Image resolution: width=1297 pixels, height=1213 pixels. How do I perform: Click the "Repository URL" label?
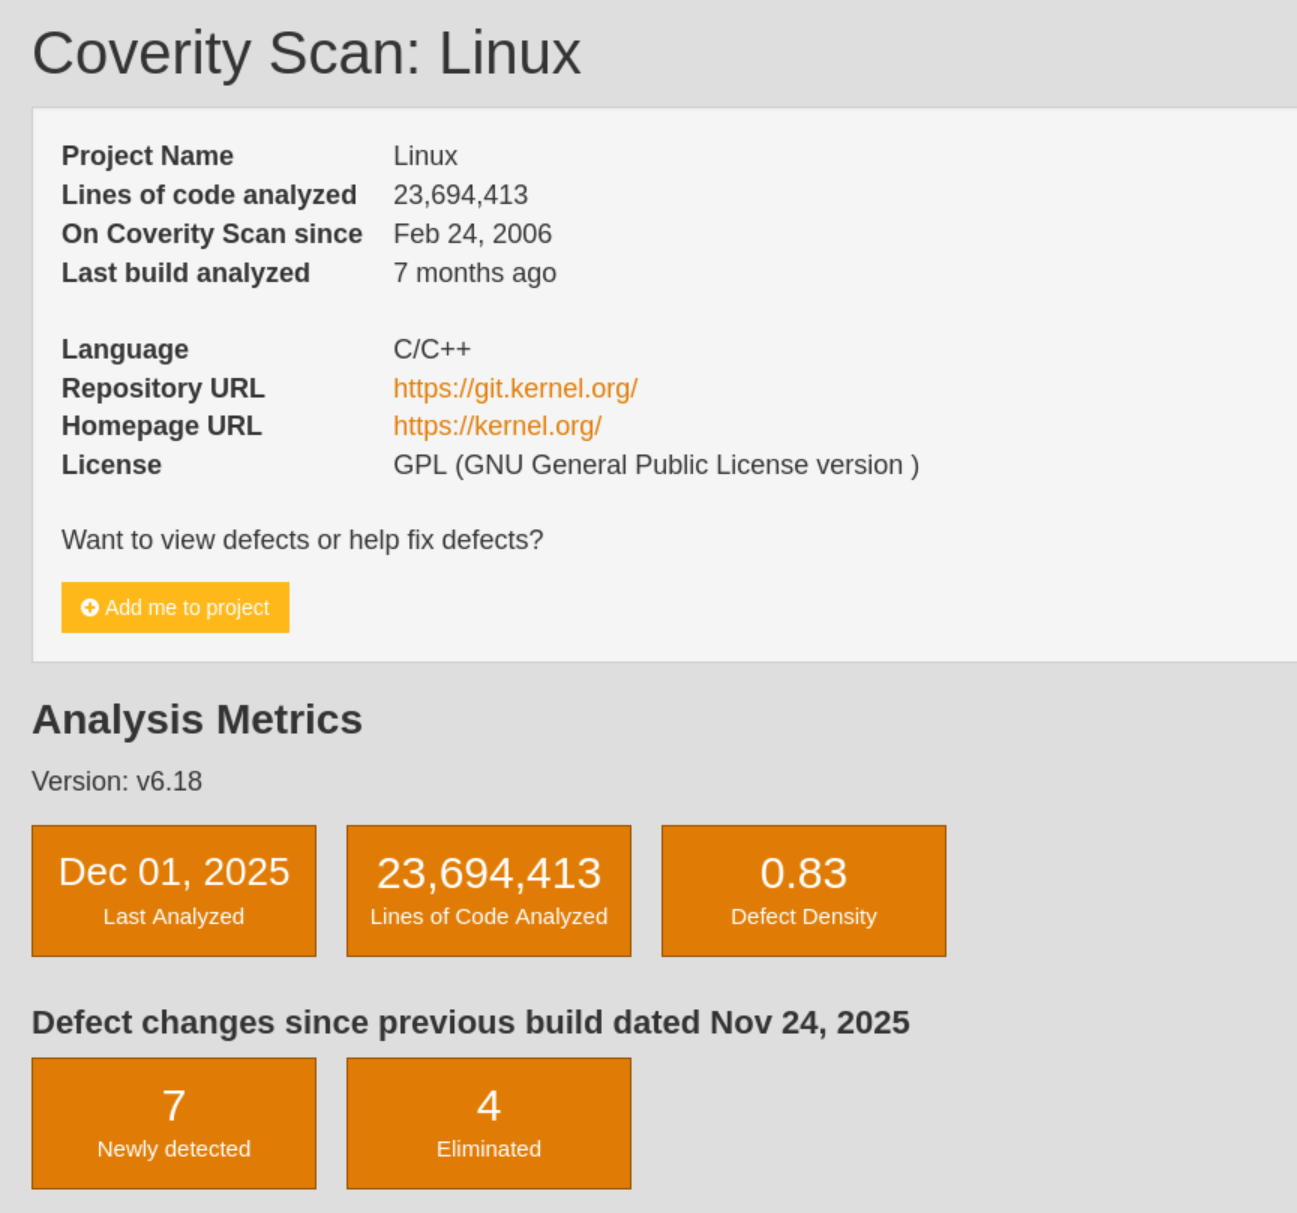tap(163, 388)
